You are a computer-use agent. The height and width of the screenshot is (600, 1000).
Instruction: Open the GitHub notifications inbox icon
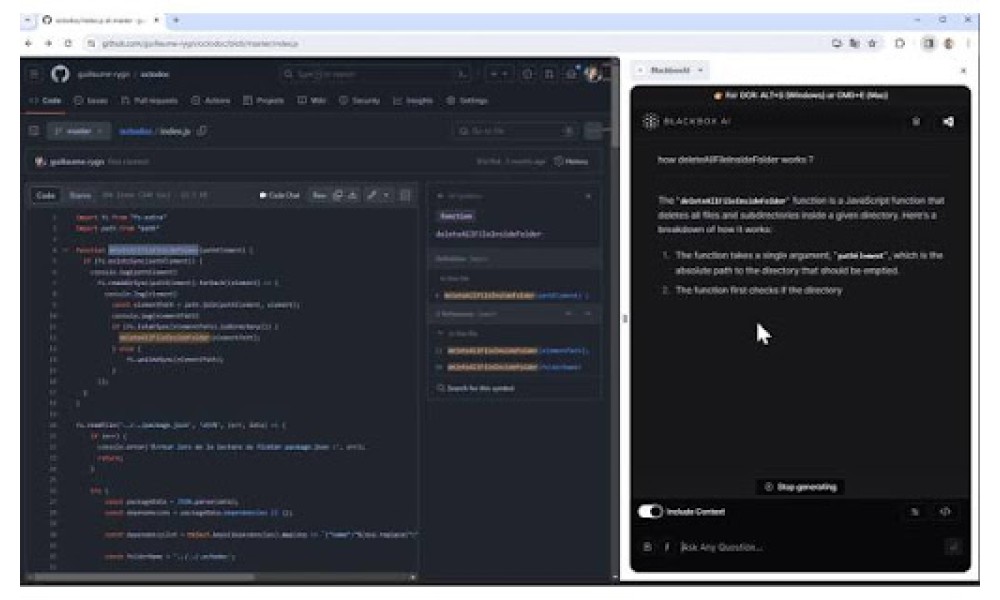pos(571,74)
